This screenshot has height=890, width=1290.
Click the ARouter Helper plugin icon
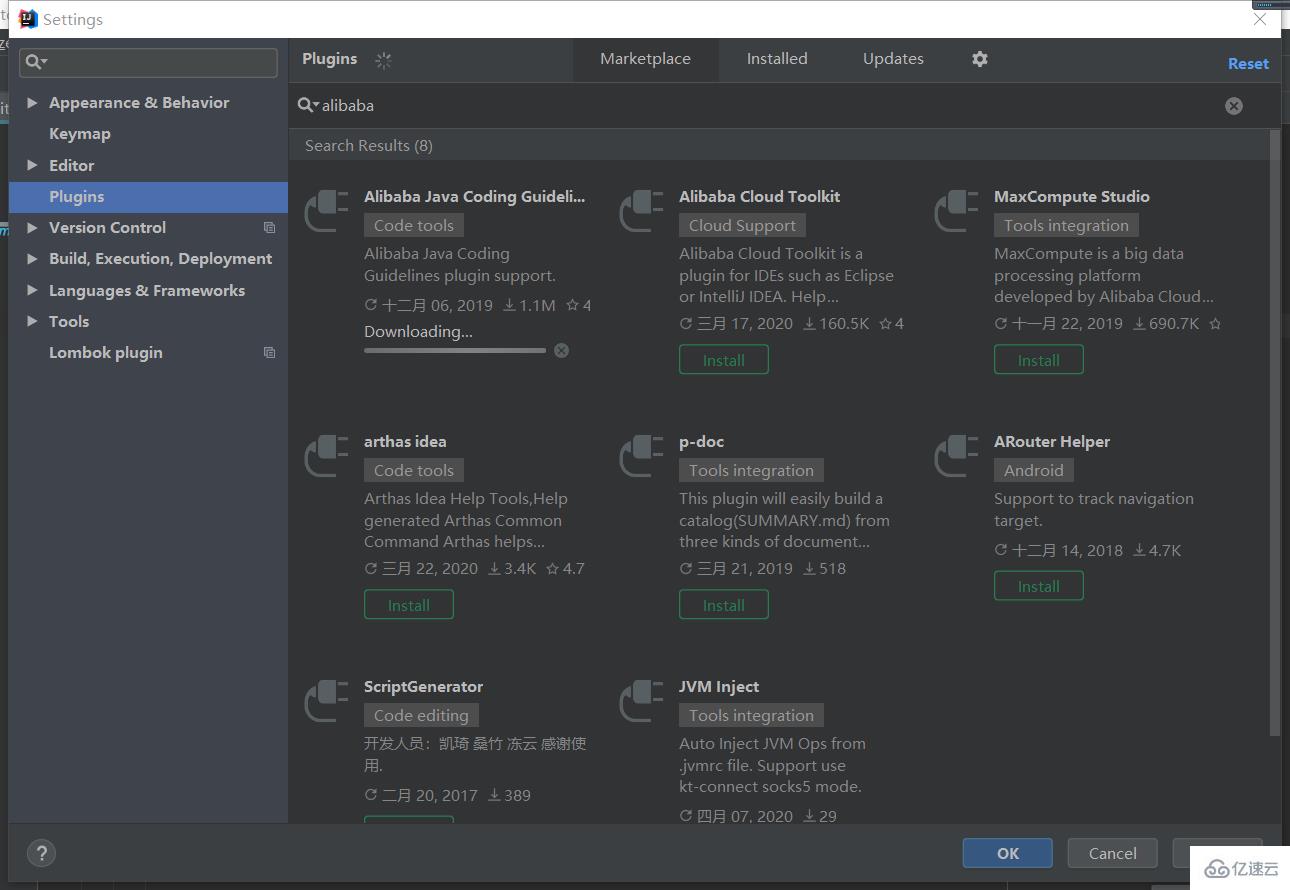pos(956,456)
